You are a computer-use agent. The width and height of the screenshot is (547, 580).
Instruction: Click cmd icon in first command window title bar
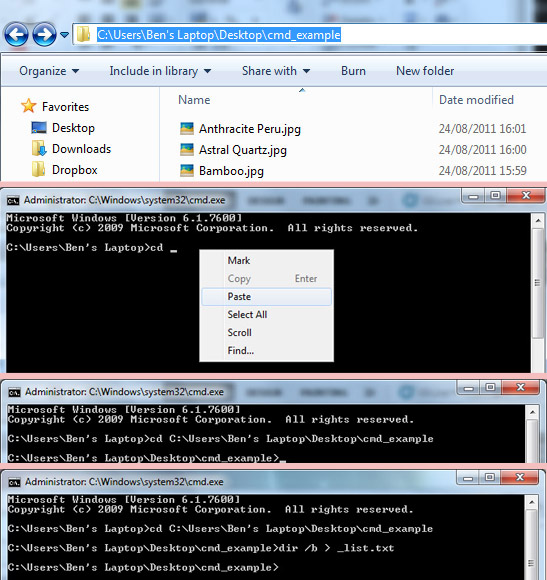[x=13, y=201]
